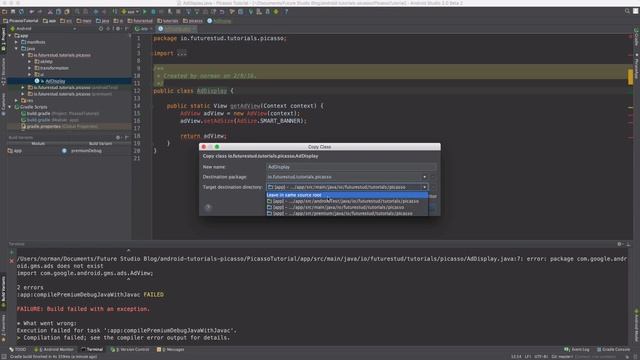Click the yellow warning marker on editor scrollbar
Viewport: 640px width, 360px height.
[631, 77]
